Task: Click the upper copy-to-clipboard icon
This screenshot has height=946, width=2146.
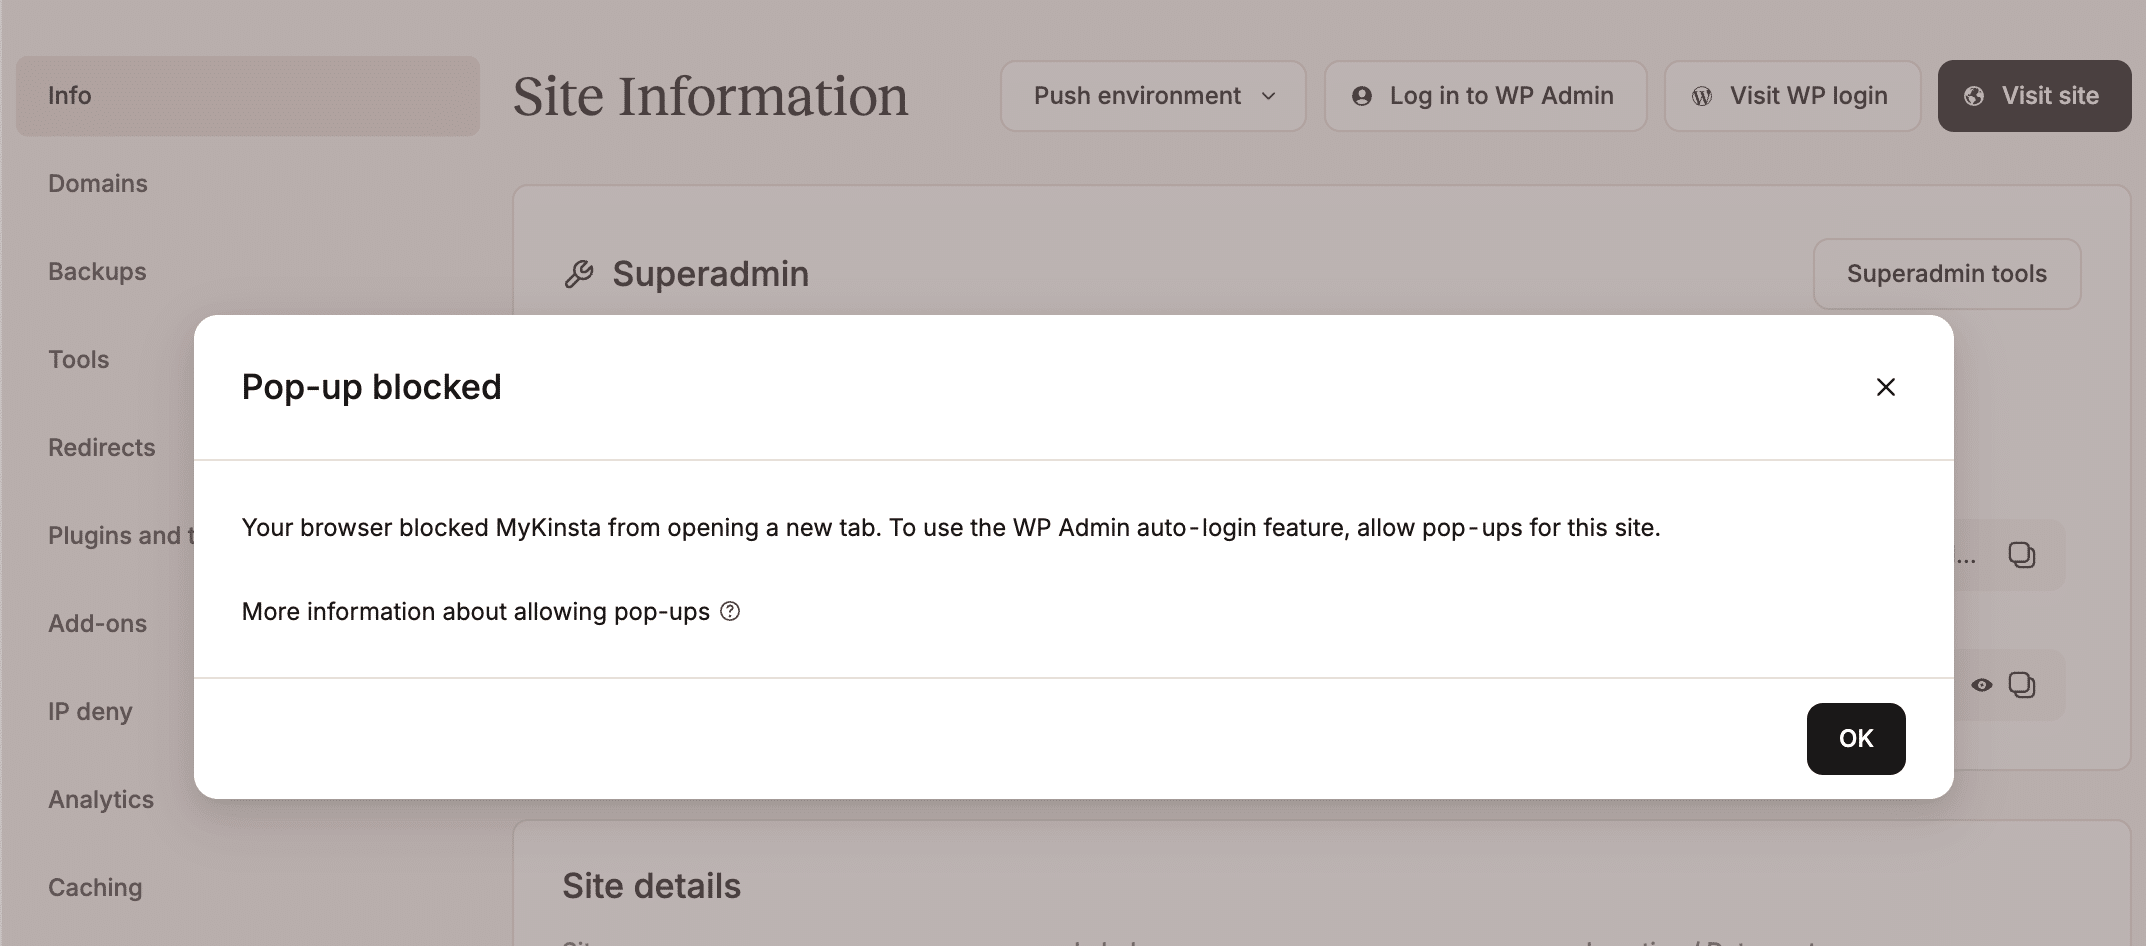Action: tap(2021, 555)
